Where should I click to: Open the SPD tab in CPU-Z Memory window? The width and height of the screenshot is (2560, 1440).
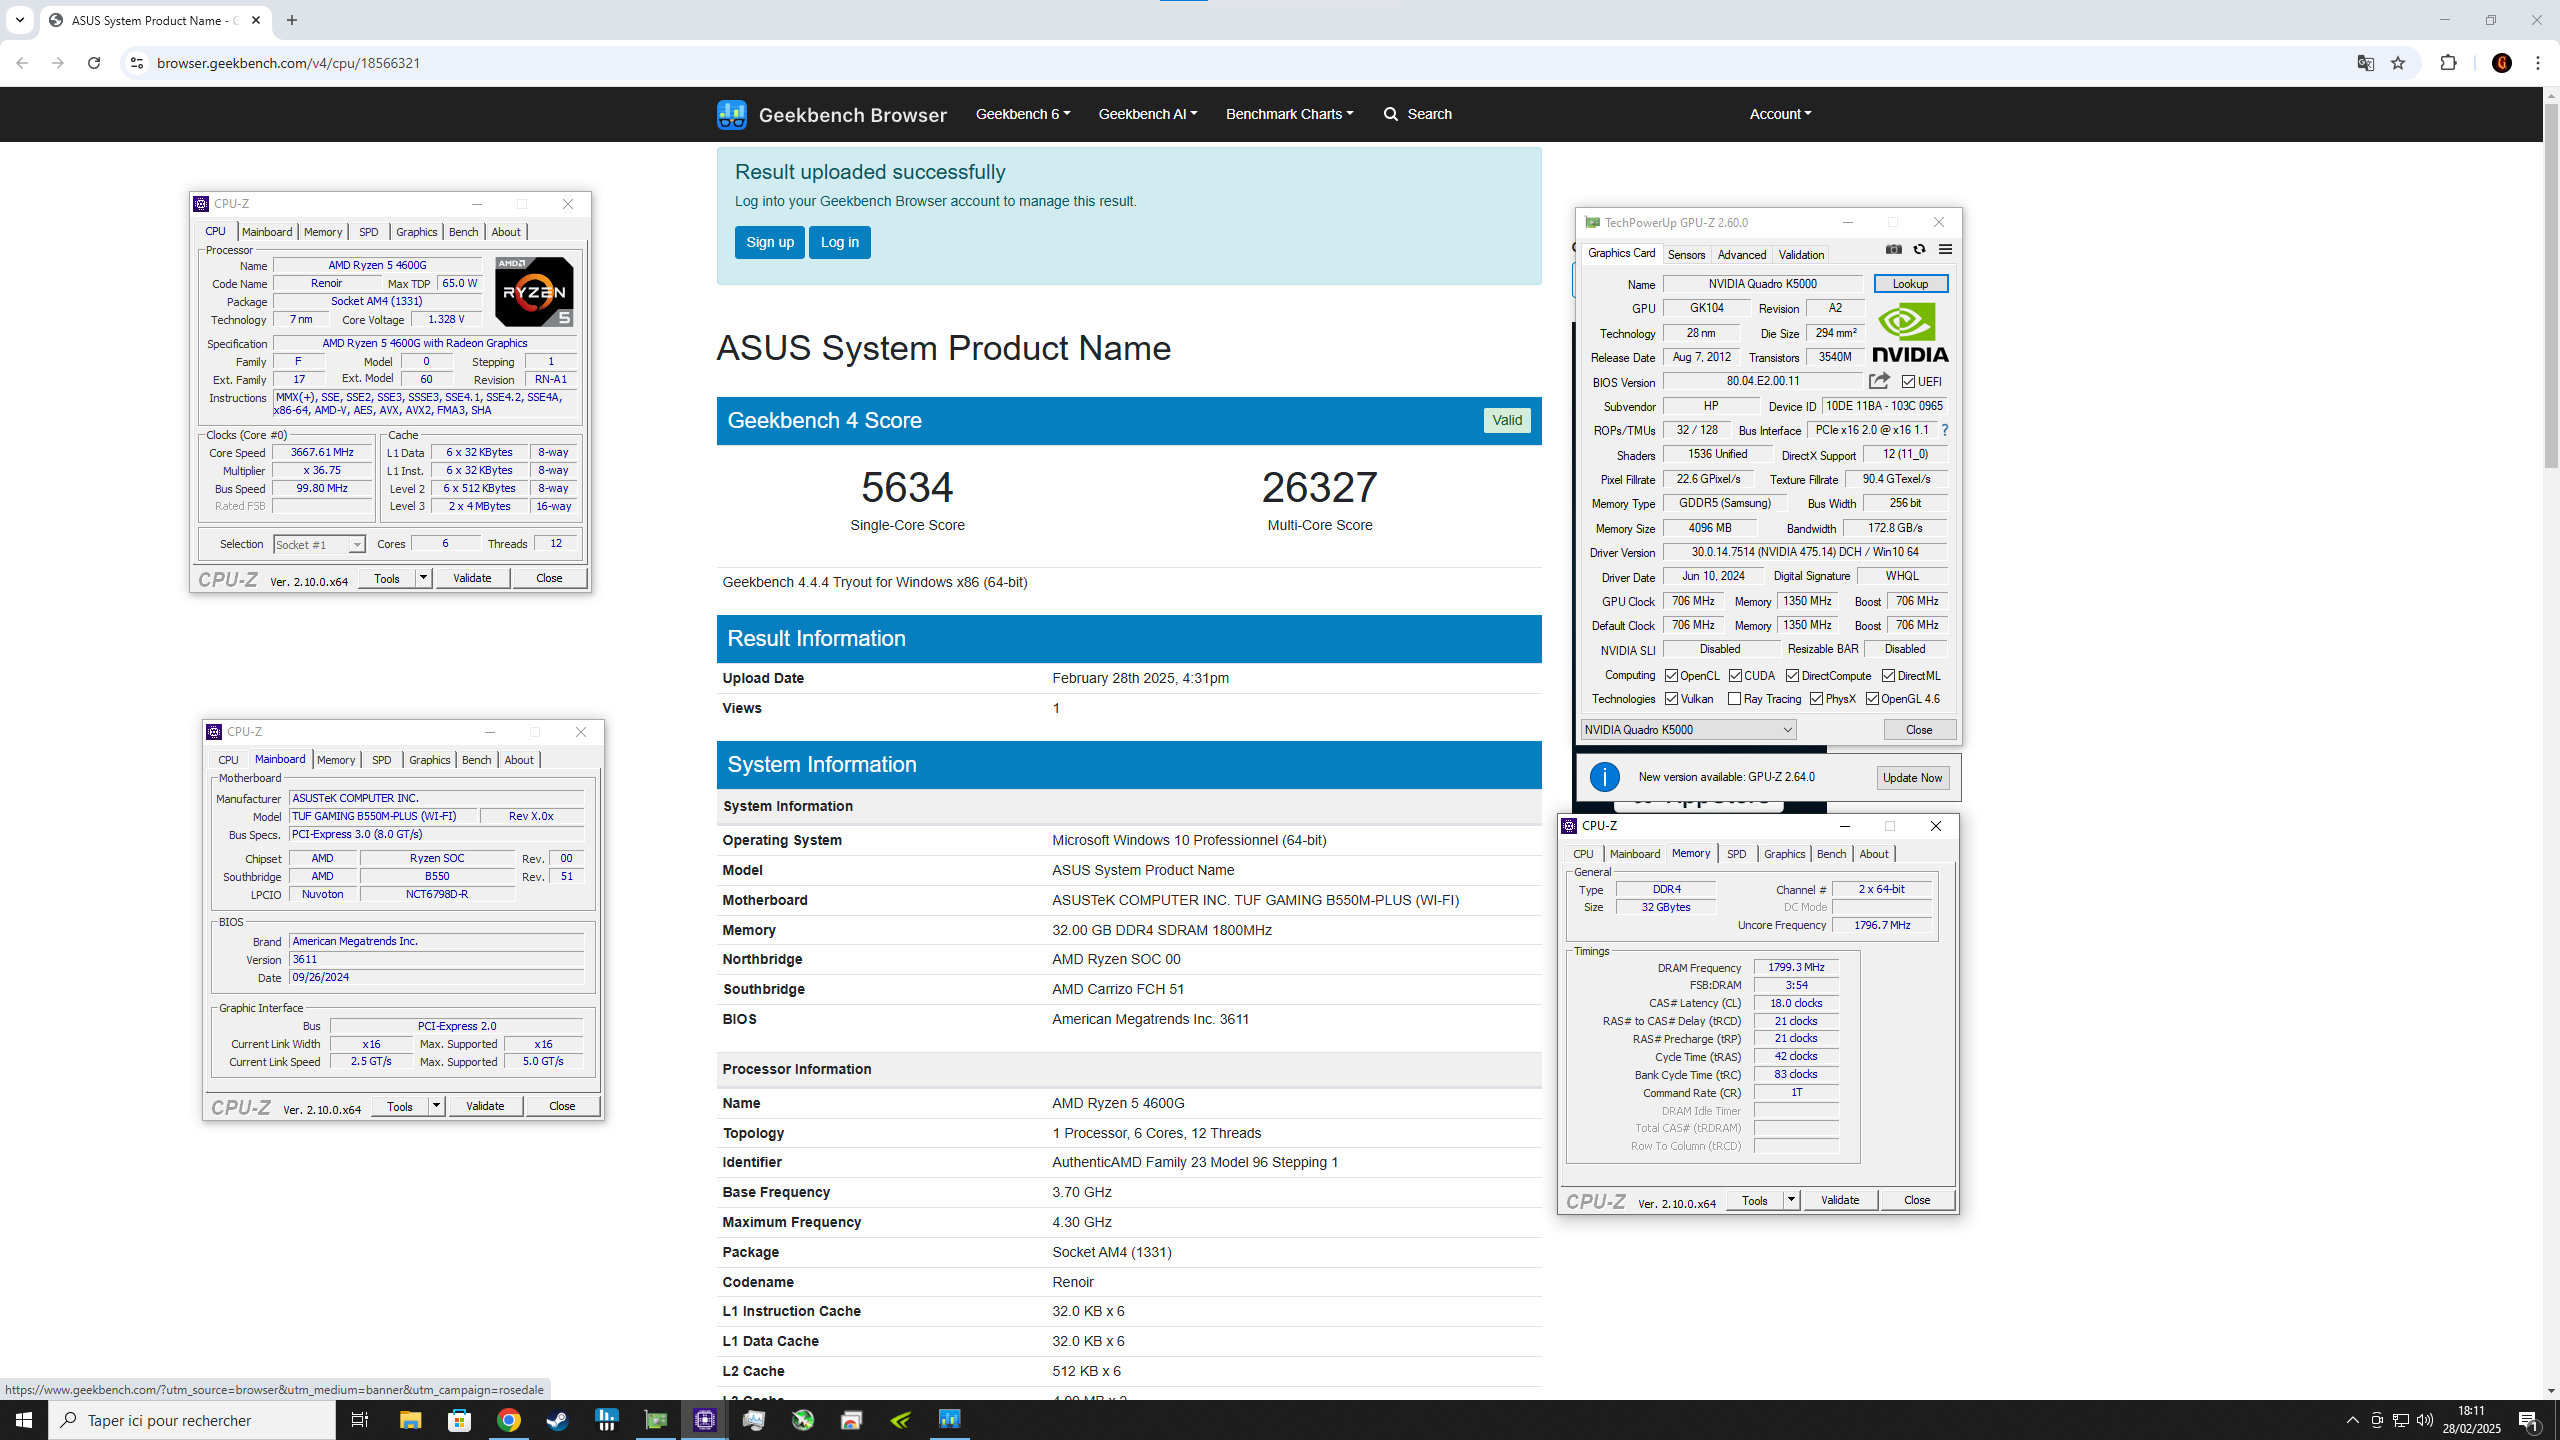point(1737,854)
